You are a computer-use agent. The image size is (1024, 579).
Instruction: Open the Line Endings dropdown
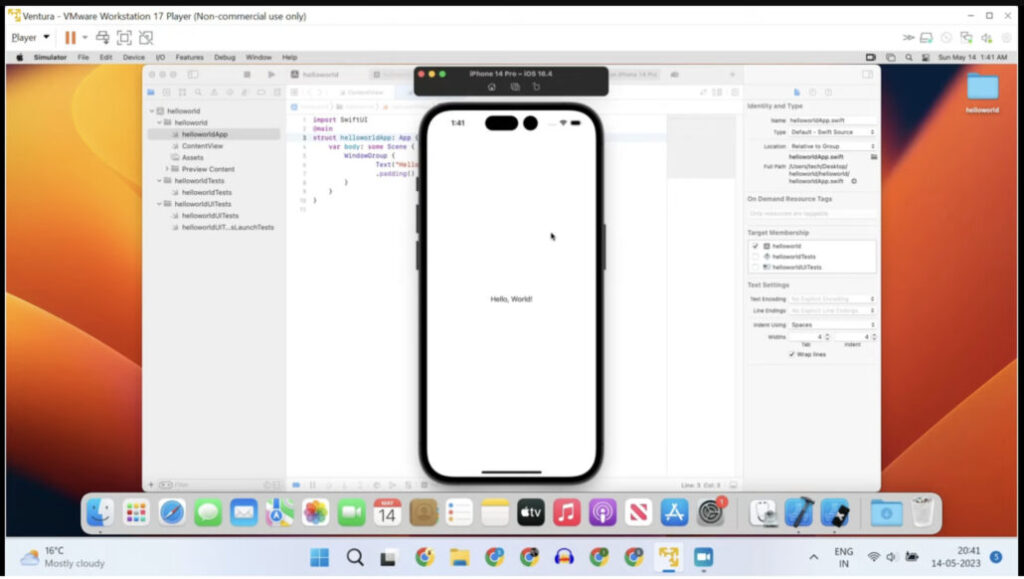pos(833,311)
